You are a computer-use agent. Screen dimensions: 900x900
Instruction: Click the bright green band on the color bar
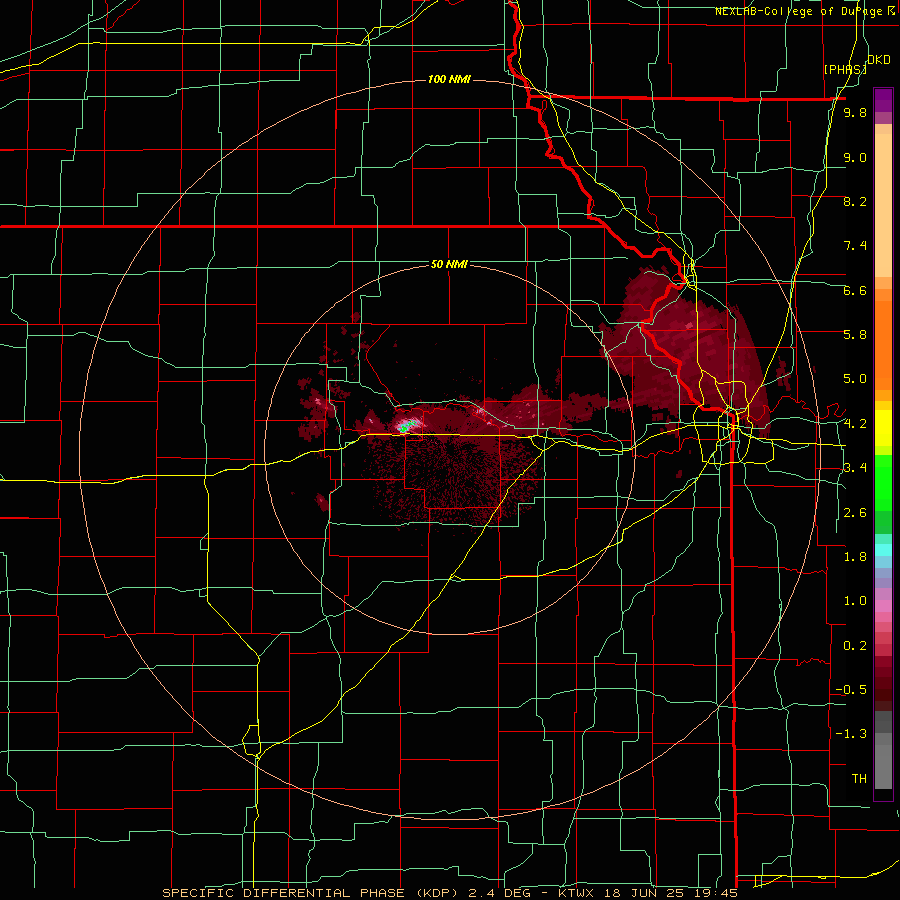point(883,483)
